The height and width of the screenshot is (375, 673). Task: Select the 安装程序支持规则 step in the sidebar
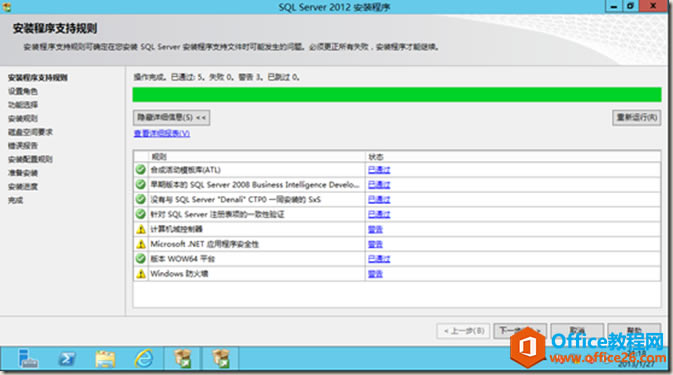pos(38,78)
